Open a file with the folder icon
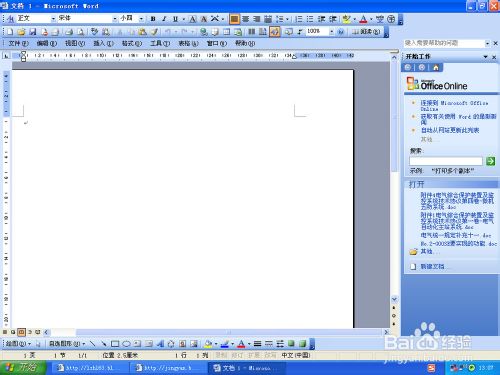500x375 pixels. click(21, 32)
